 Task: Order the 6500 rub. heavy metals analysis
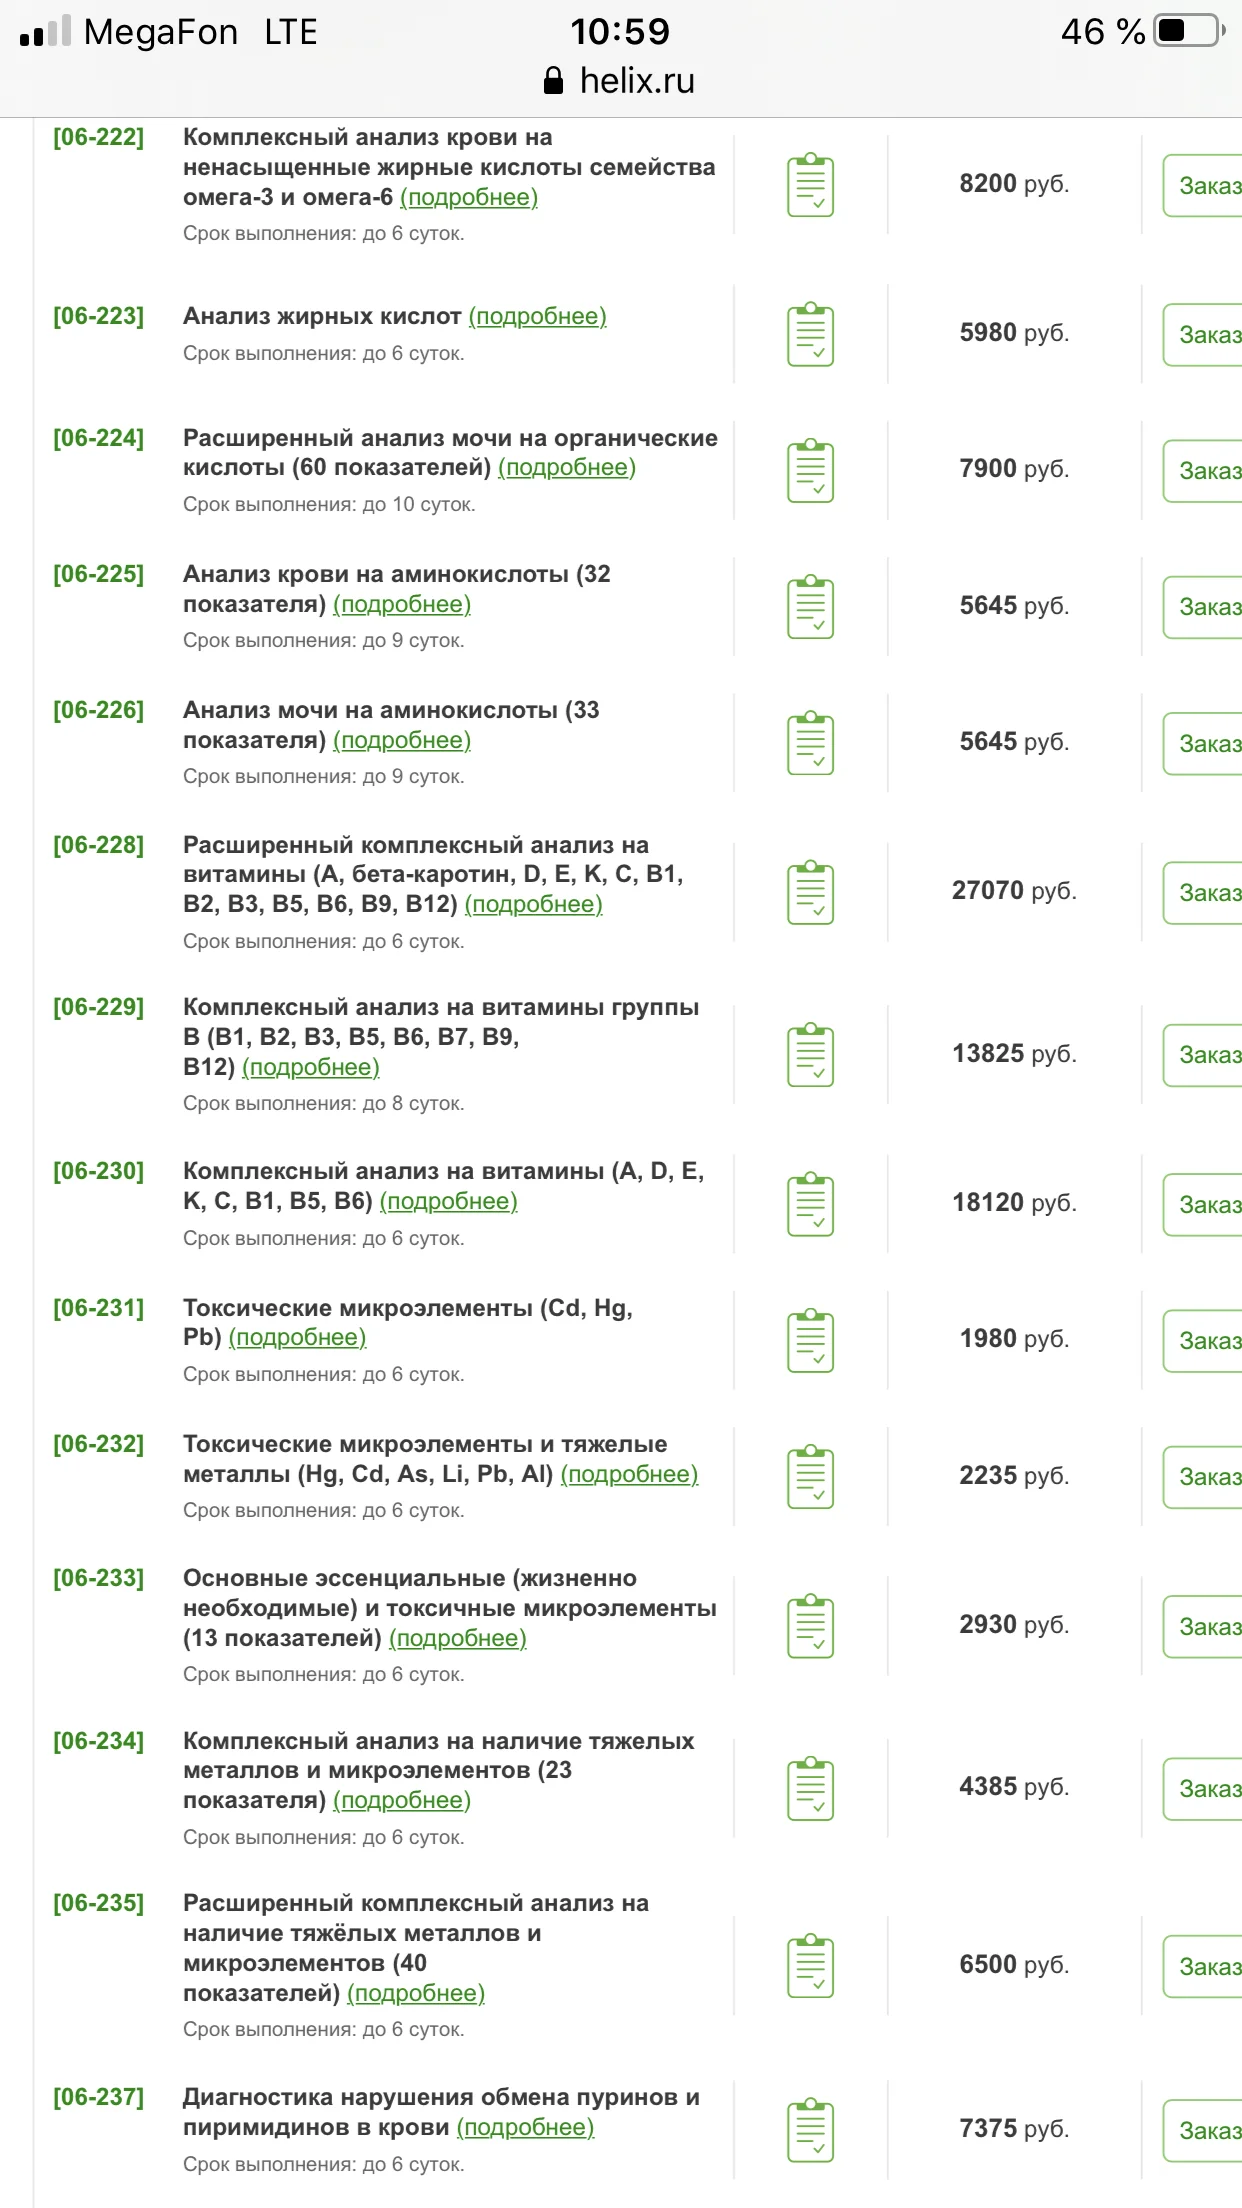pos(1207,1966)
